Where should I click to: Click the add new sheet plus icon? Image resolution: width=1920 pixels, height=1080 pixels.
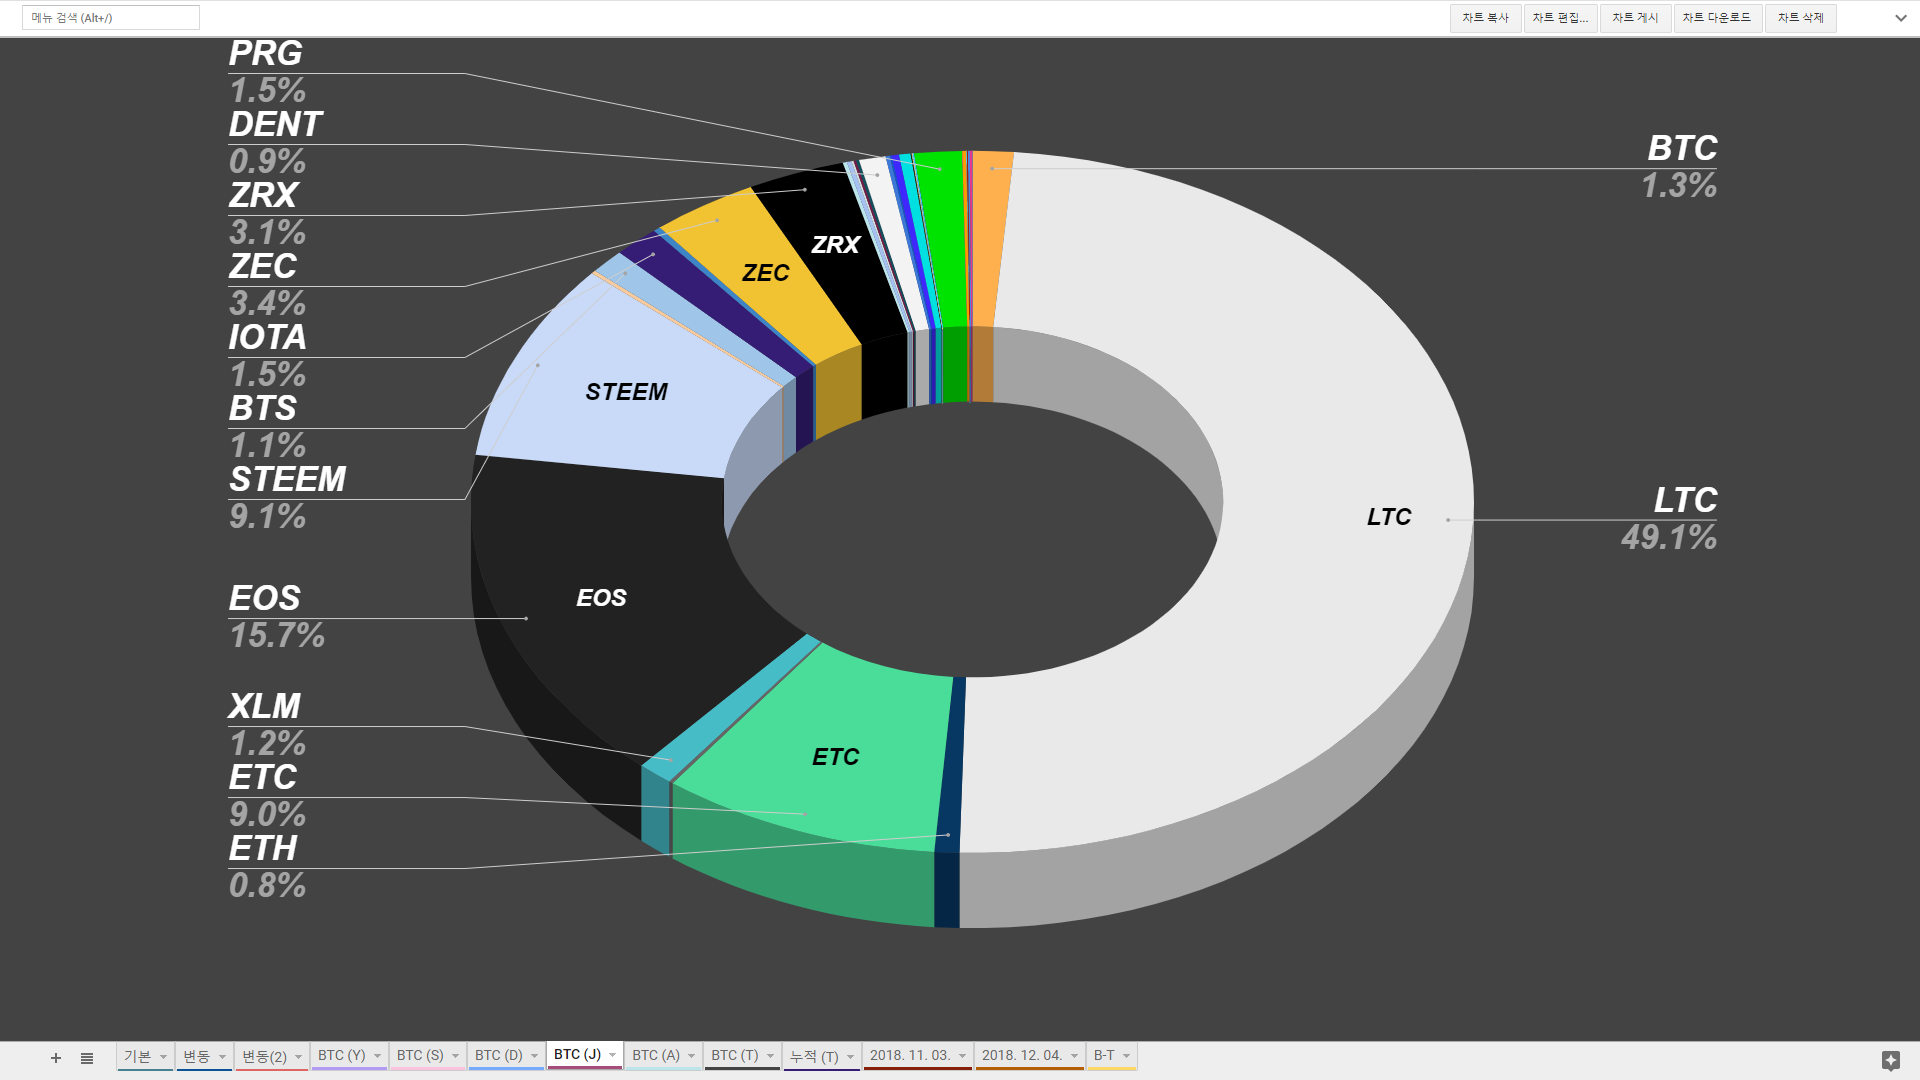click(x=55, y=1057)
